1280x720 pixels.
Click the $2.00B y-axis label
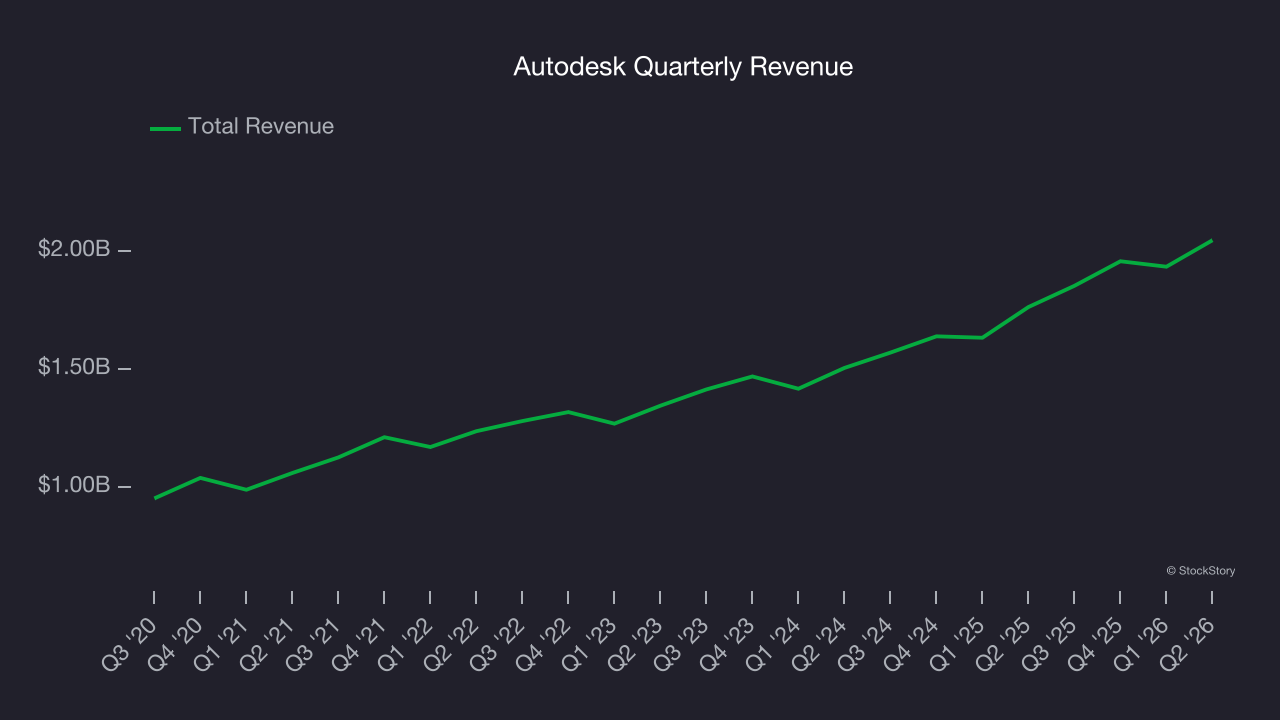click(x=74, y=249)
